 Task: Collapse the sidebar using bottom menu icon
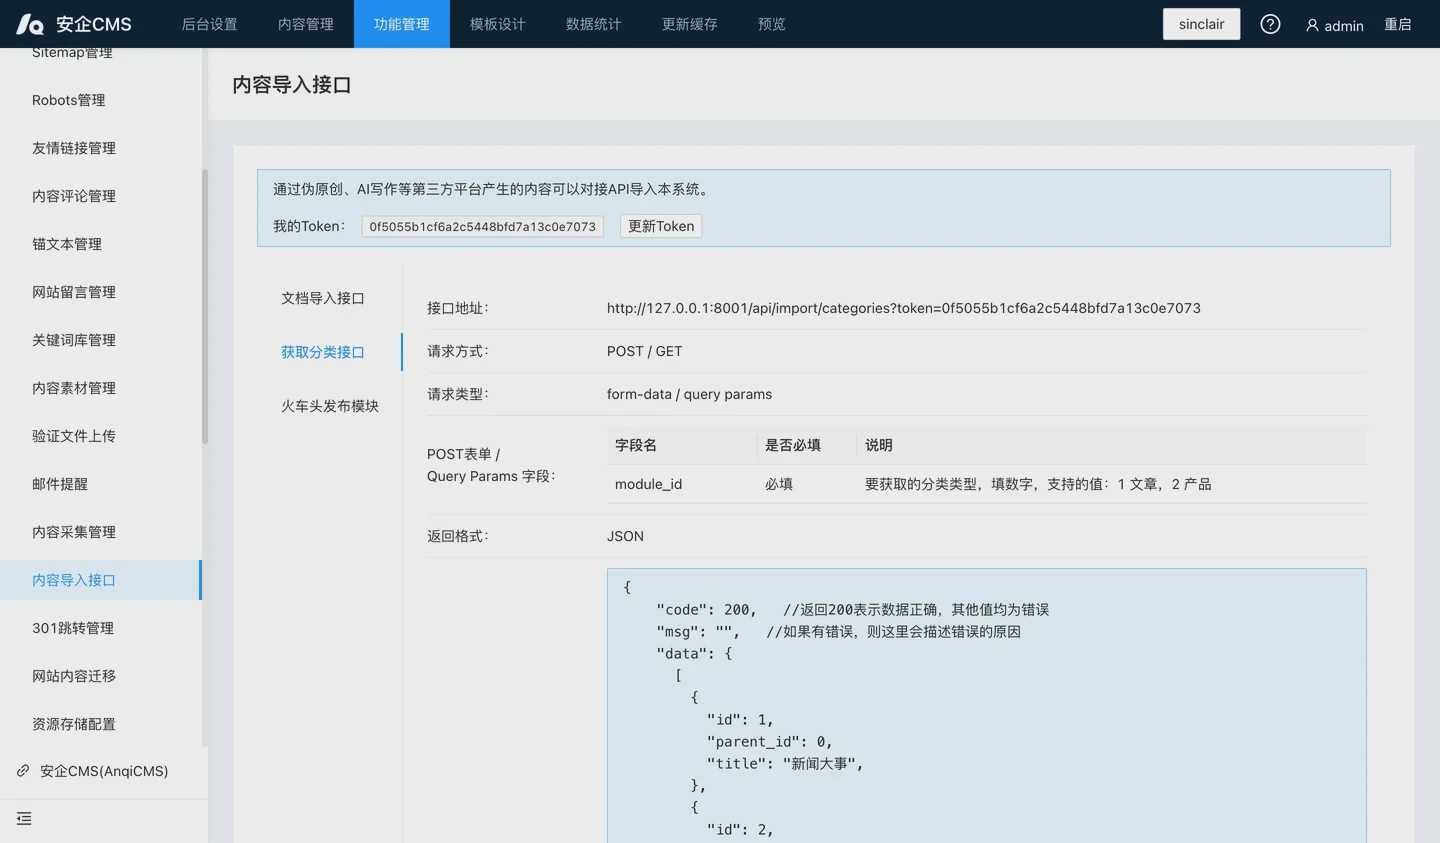24,819
